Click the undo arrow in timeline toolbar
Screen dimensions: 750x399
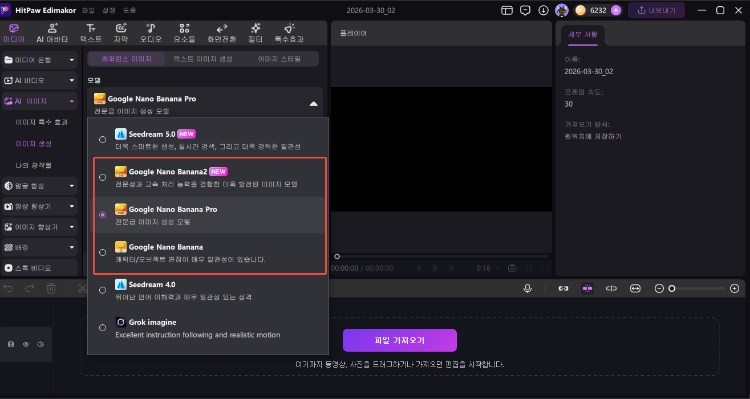point(8,288)
